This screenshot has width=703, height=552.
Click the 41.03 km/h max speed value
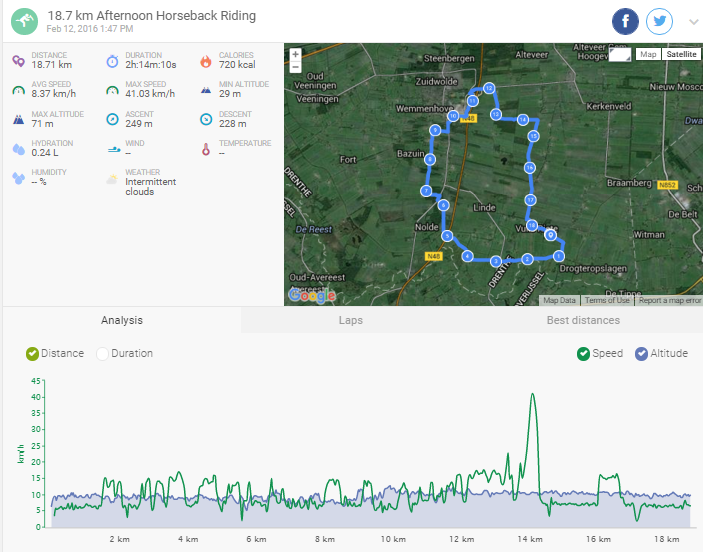[x=150, y=94]
